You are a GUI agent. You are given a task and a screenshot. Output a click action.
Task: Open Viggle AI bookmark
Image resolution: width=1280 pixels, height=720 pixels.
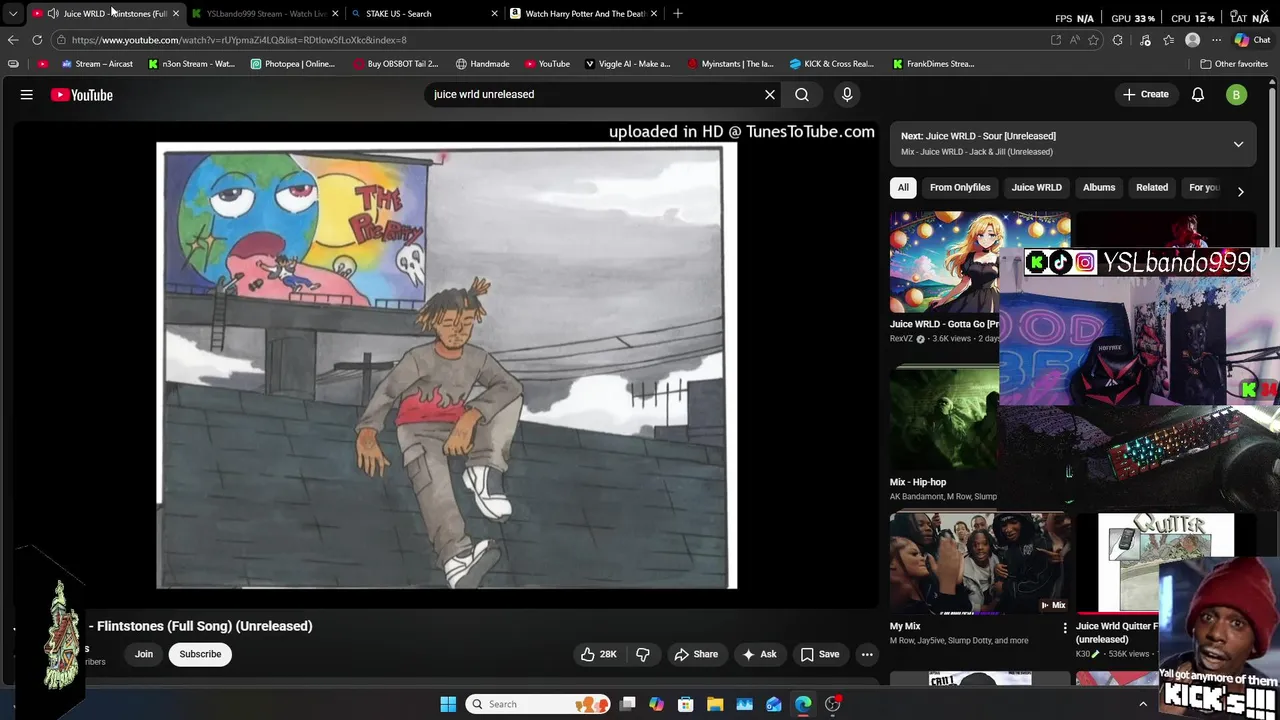[x=628, y=64]
